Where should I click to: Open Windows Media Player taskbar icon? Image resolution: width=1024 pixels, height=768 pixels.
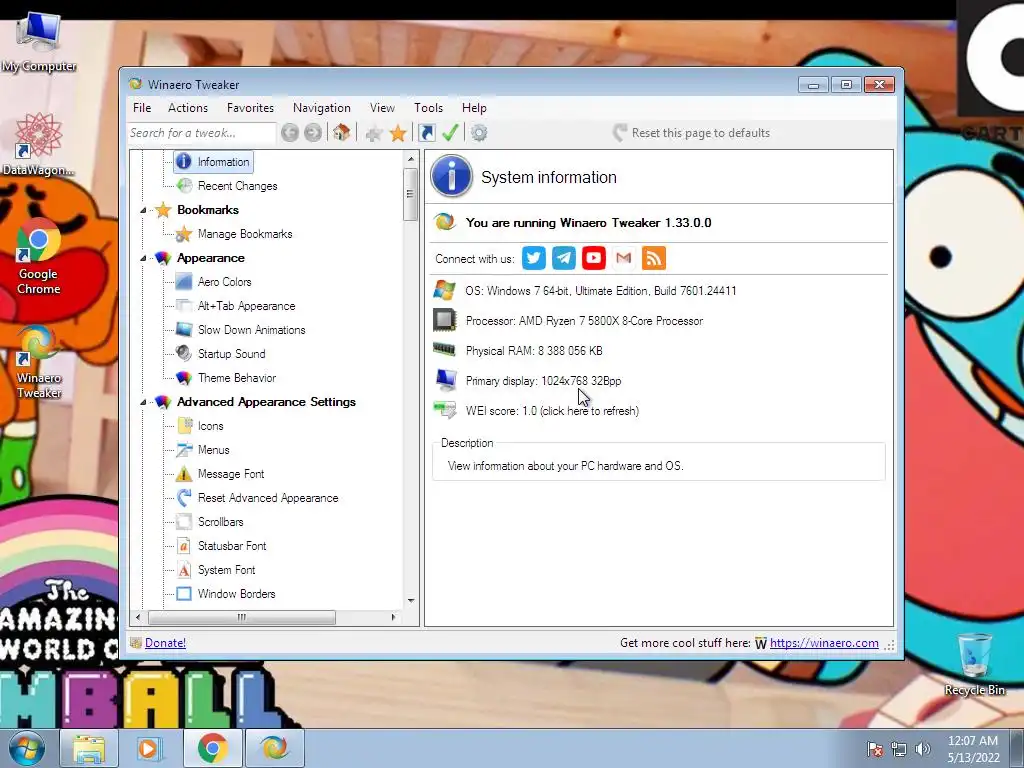[x=150, y=749]
